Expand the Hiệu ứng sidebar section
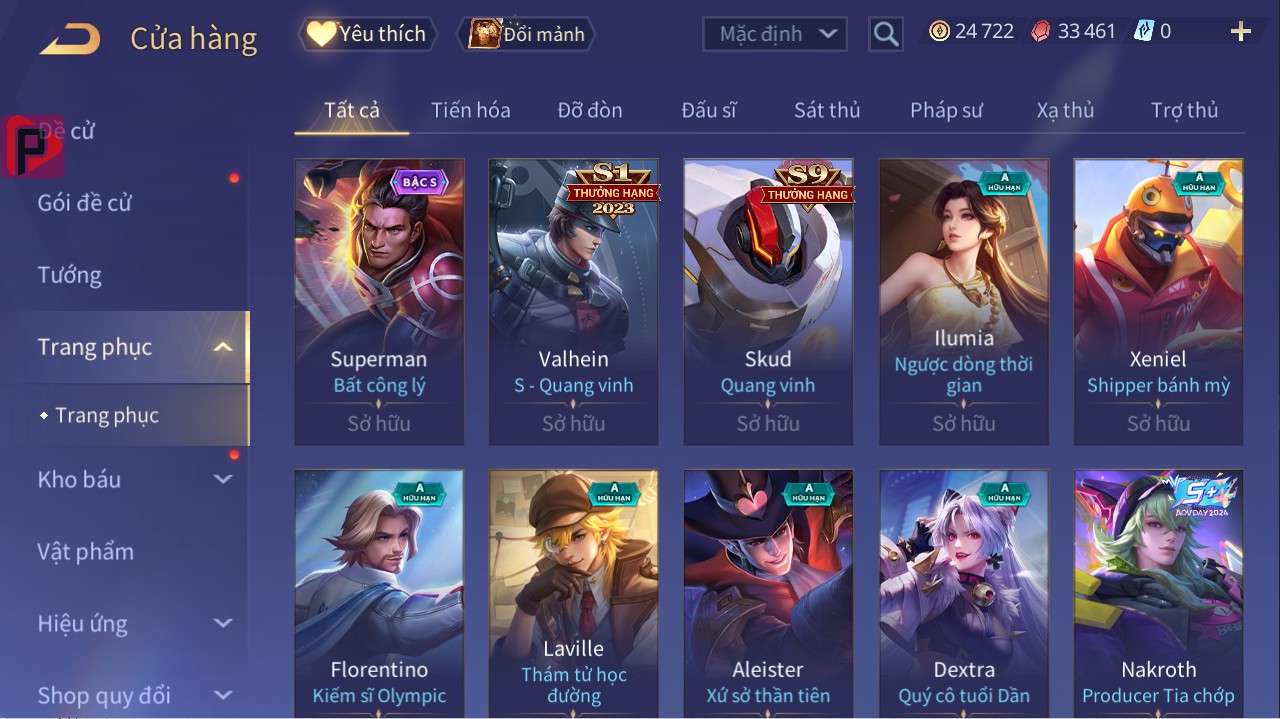The image size is (1280, 719). (x=223, y=623)
